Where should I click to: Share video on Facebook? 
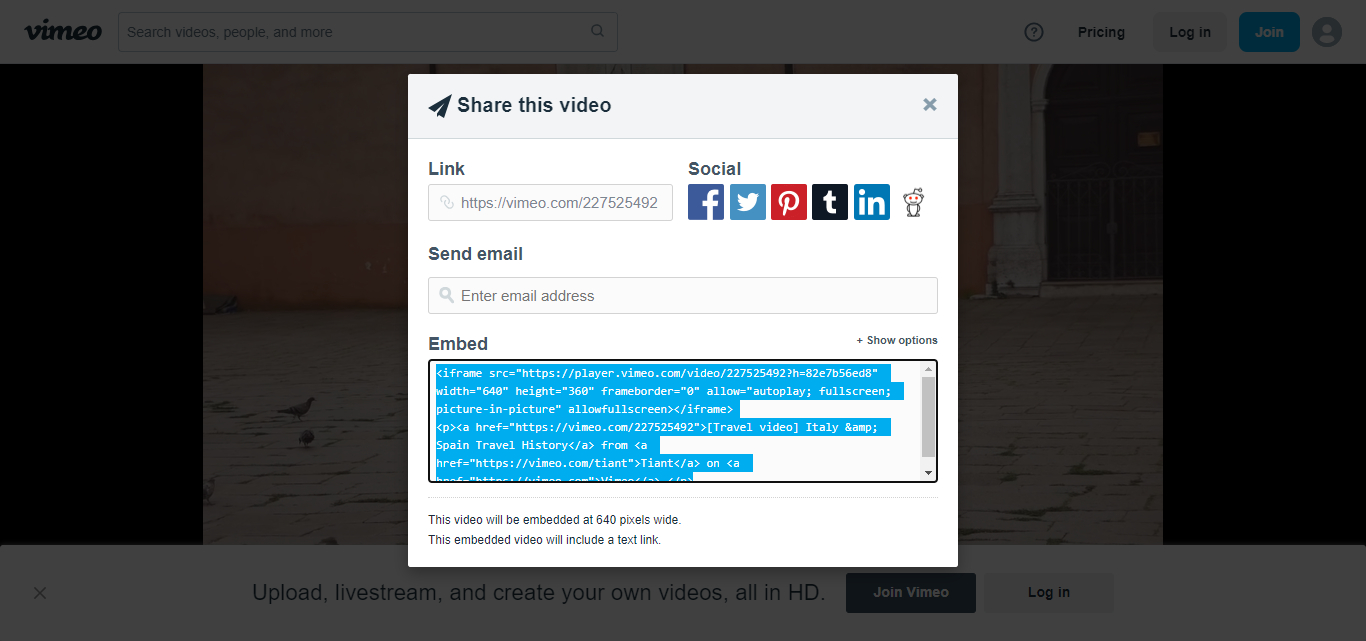pyautogui.click(x=706, y=203)
